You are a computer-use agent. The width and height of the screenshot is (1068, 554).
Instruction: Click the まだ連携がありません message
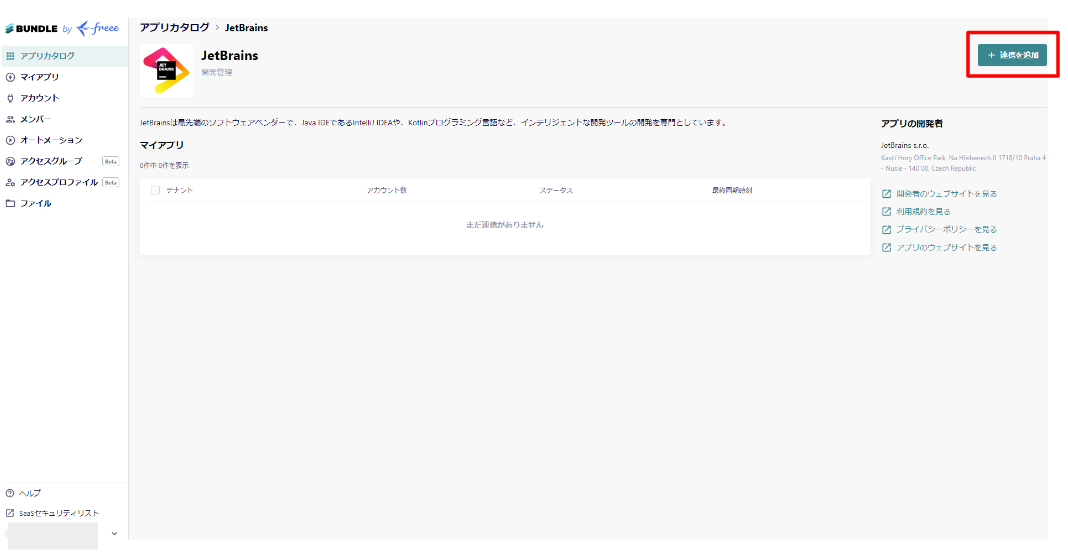pos(505,225)
